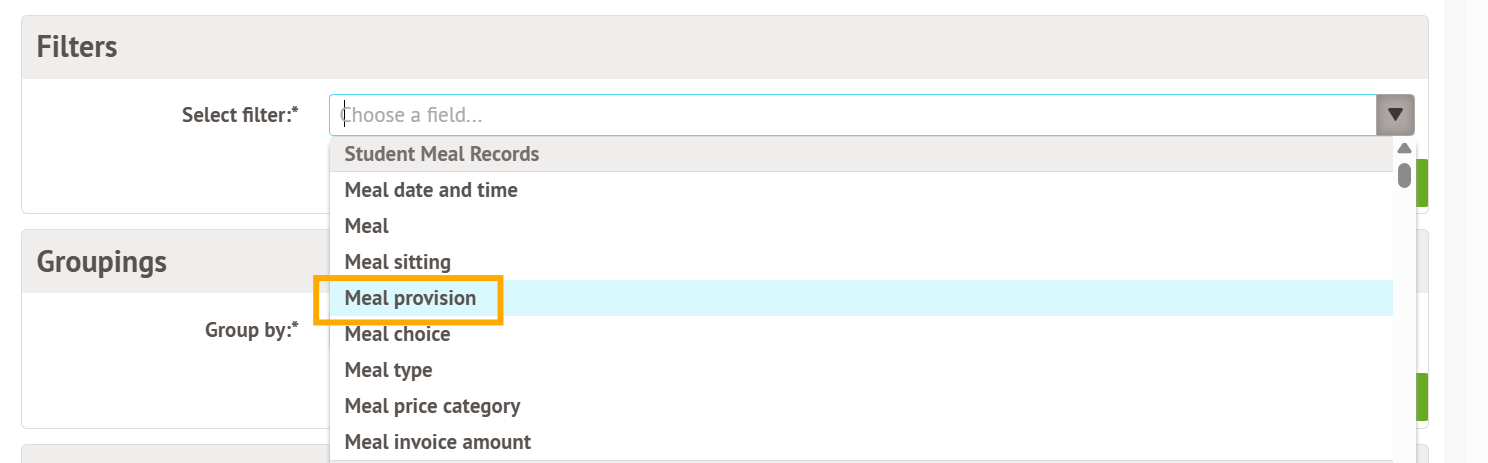Screen dimensions: 1488x463
Task: Click the green button in Groupings panel
Action: point(1421,397)
